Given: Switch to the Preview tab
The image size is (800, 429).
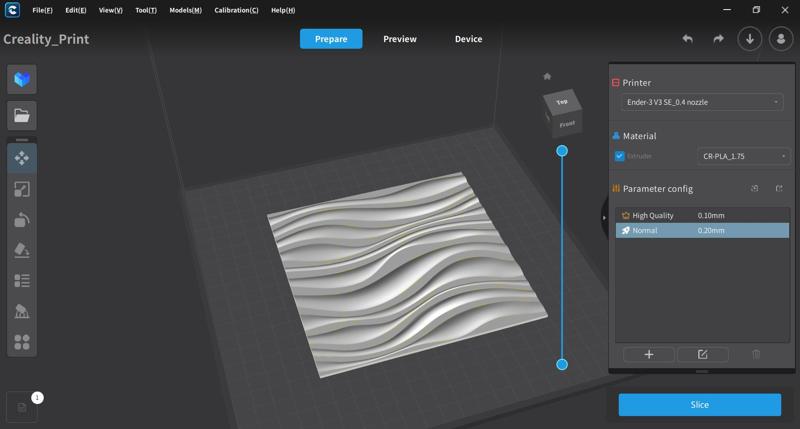Looking at the screenshot, I should click(x=400, y=39).
